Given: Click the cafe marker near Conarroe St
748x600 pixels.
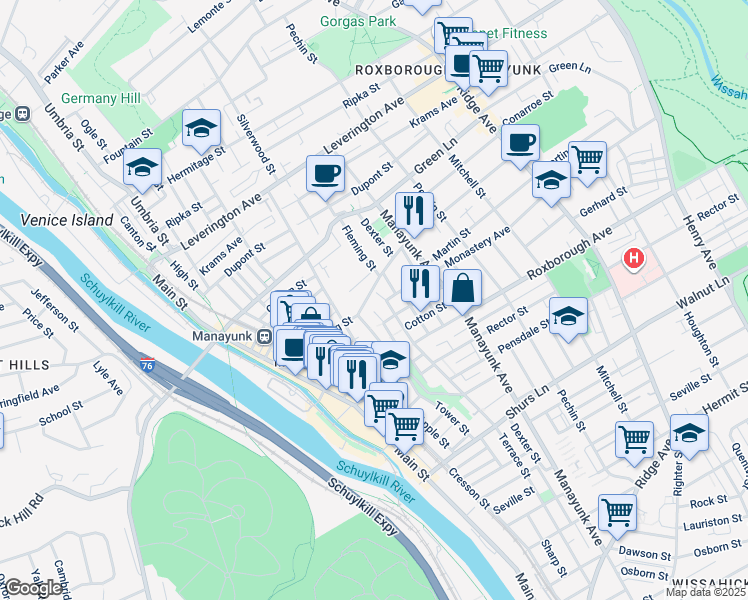Looking at the screenshot, I should 520,144.
